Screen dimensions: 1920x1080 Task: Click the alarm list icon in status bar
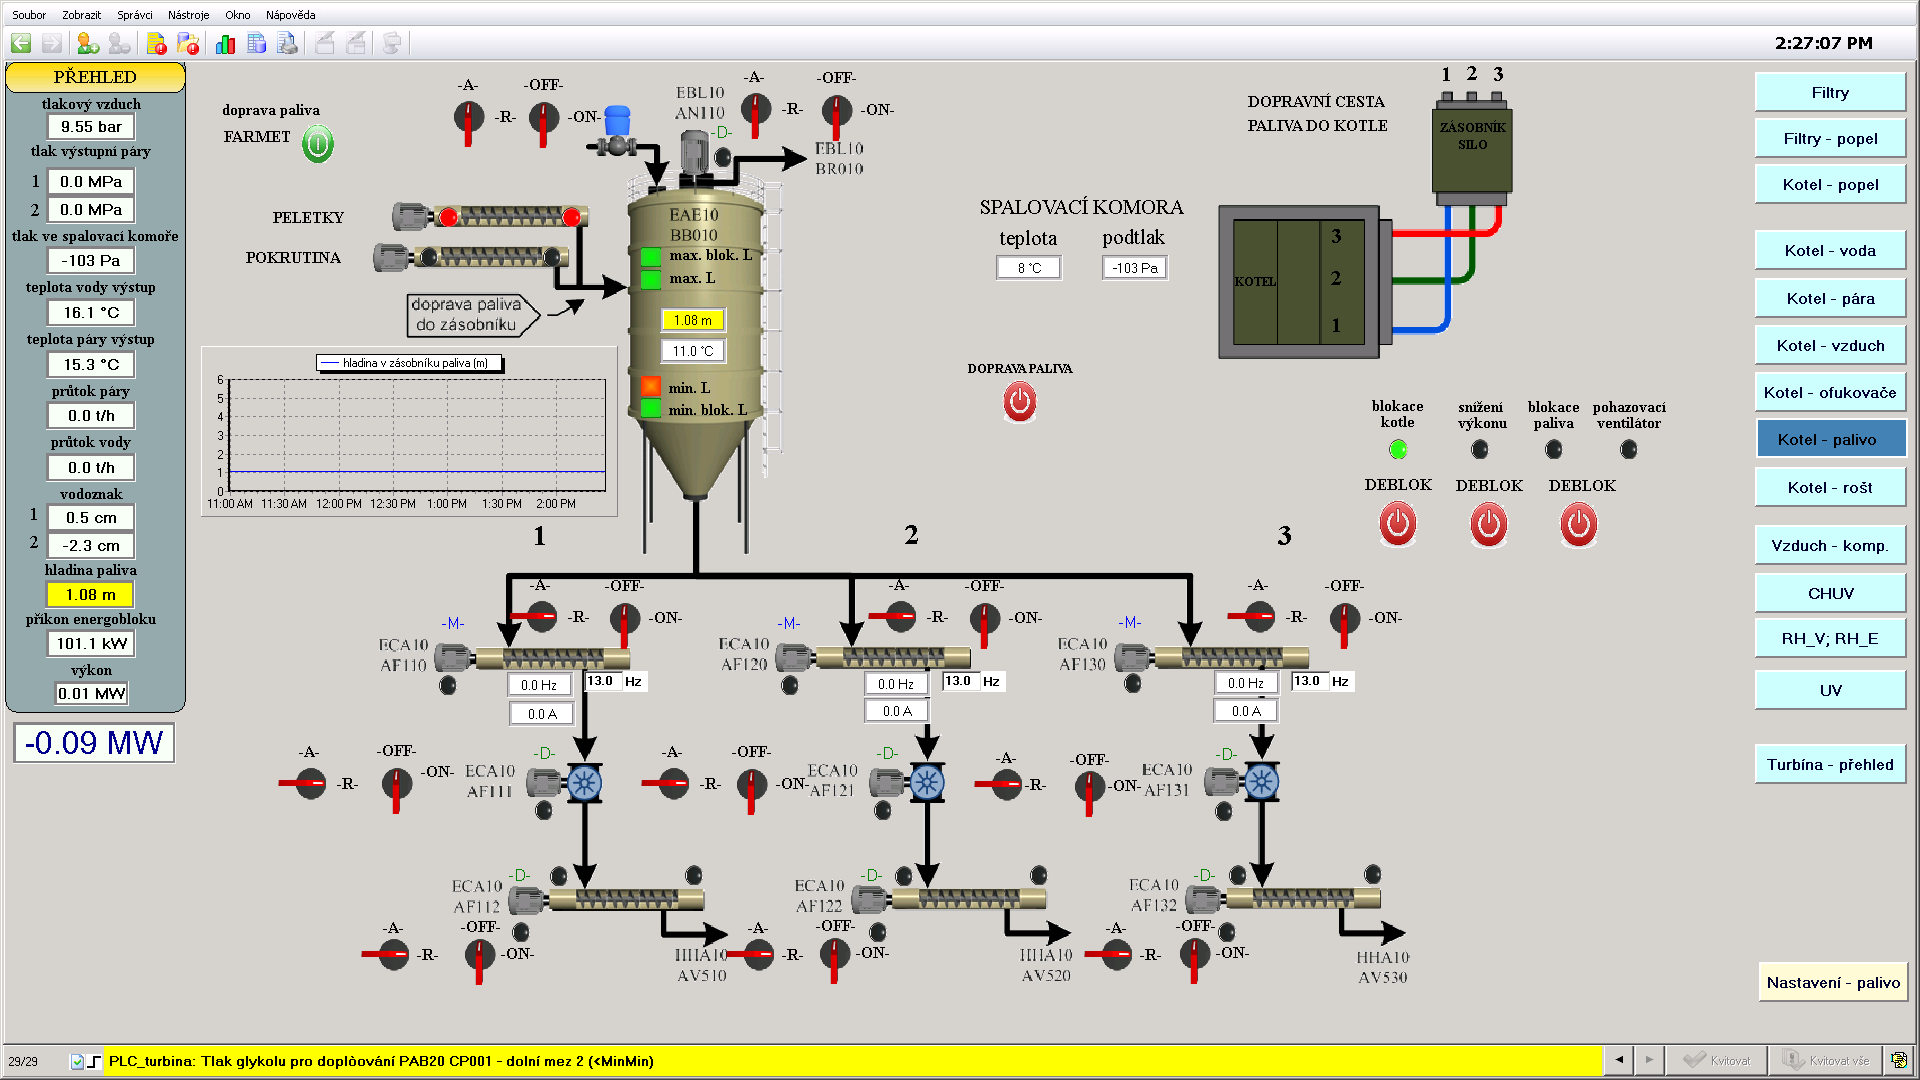pyautogui.click(x=1898, y=1060)
